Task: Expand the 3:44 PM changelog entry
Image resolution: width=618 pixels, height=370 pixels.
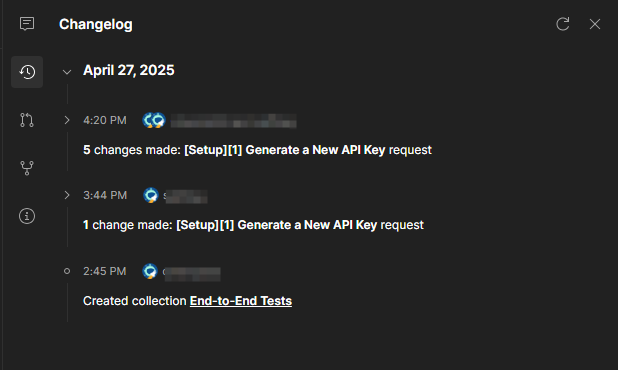Action: point(67,195)
